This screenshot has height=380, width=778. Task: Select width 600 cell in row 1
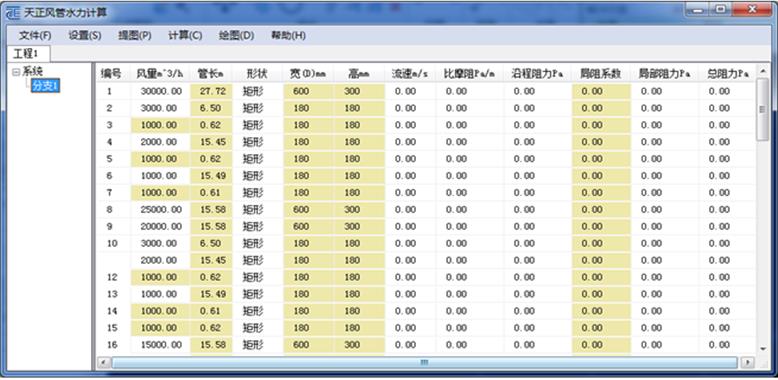point(308,91)
